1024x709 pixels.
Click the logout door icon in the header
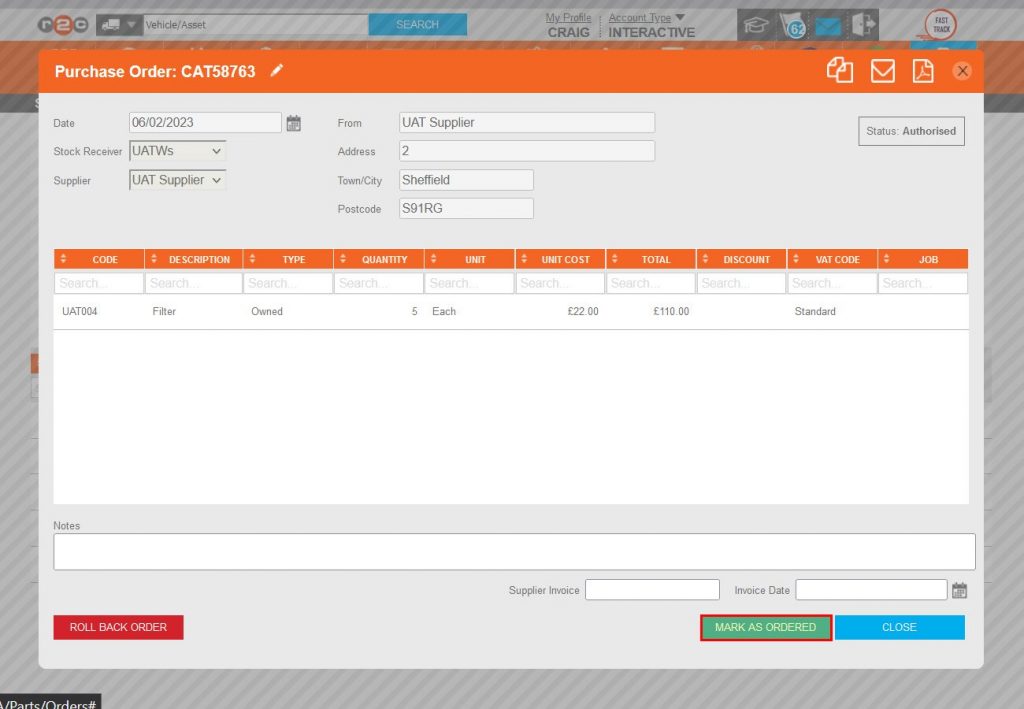click(x=862, y=24)
